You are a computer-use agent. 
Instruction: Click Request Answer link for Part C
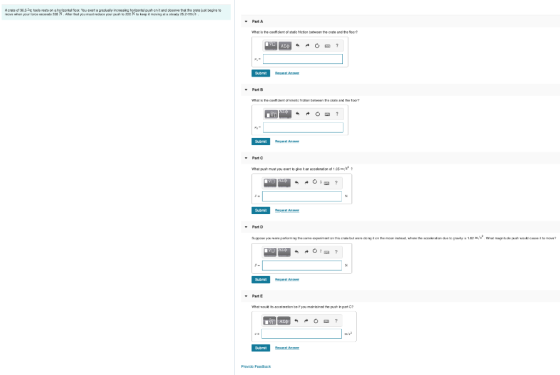coord(287,210)
